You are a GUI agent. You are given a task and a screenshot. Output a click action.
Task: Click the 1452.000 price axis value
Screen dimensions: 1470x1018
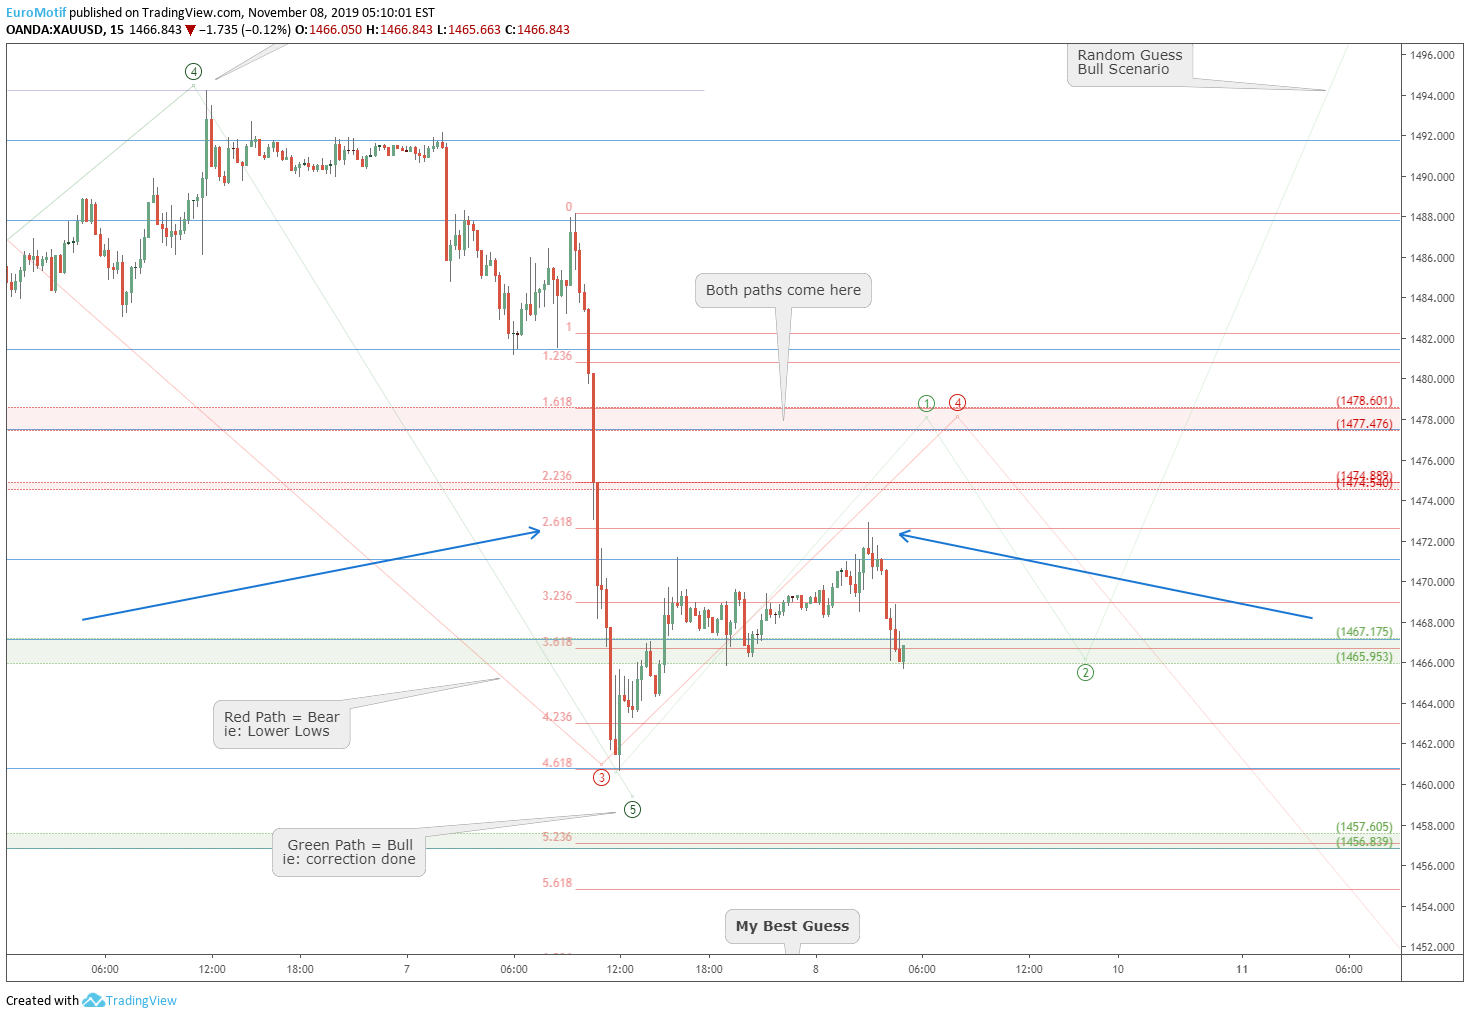(1432, 947)
